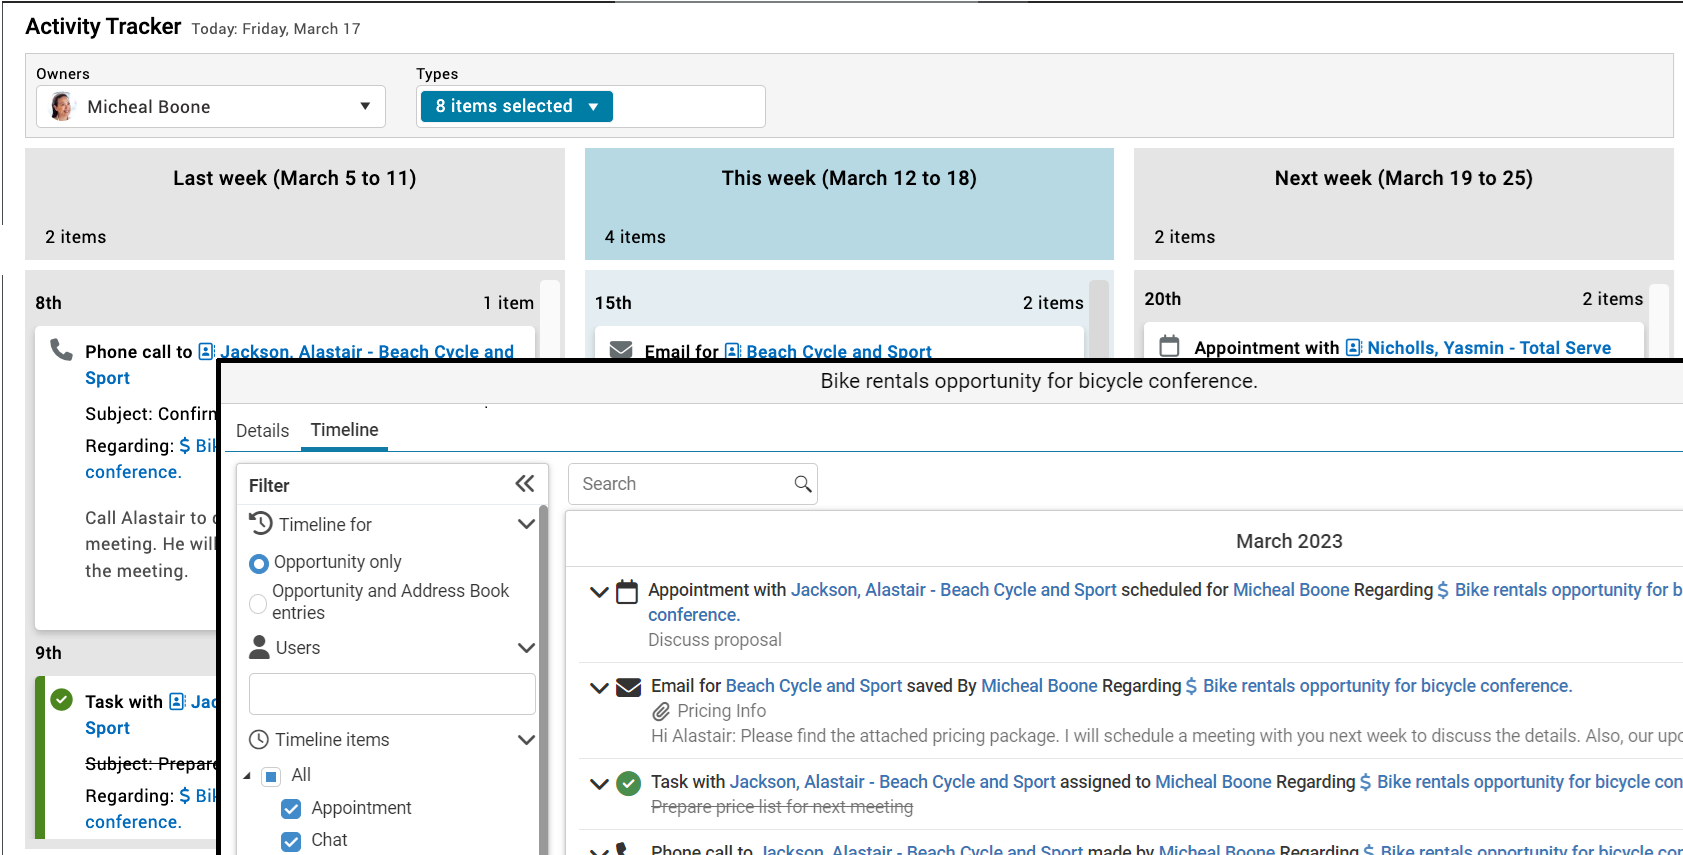Click the dollar icon in Email entry's Regarding
This screenshot has width=1683, height=855.
1191,686
